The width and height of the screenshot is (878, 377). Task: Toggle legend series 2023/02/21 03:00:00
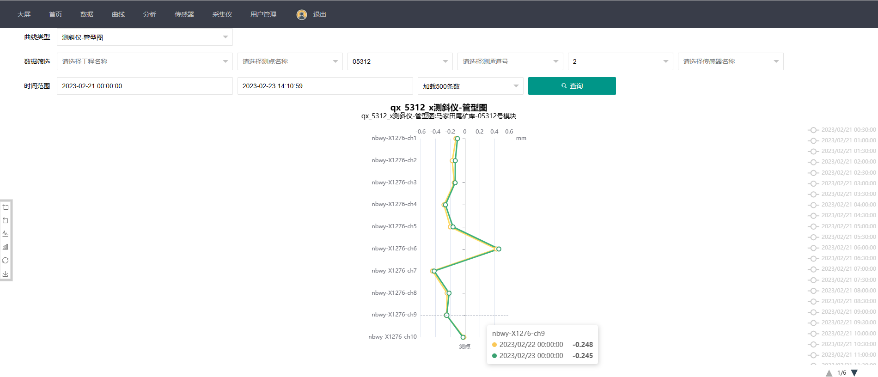(x=842, y=183)
